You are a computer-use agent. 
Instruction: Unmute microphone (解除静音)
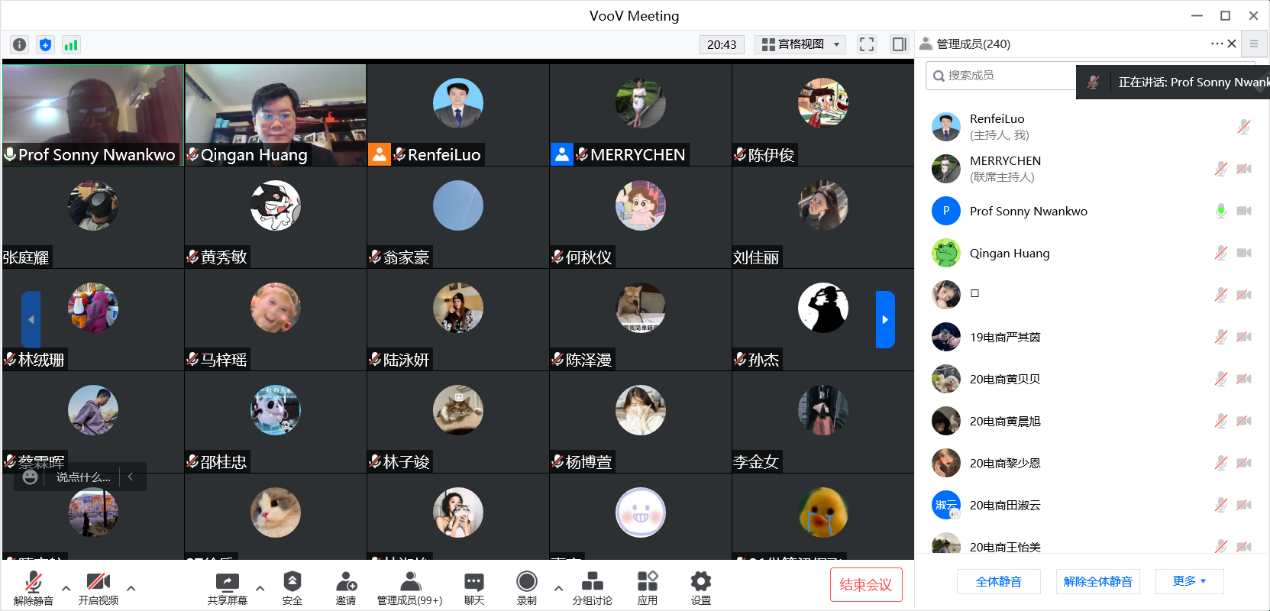pyautogui.click(x=34, y=588)
